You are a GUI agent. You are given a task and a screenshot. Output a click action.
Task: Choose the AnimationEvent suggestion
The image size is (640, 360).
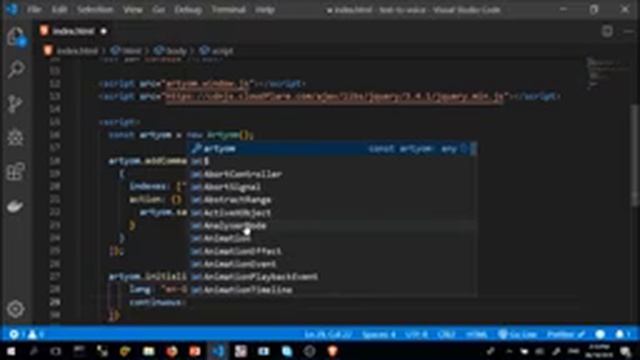click(x=331, y=264)
